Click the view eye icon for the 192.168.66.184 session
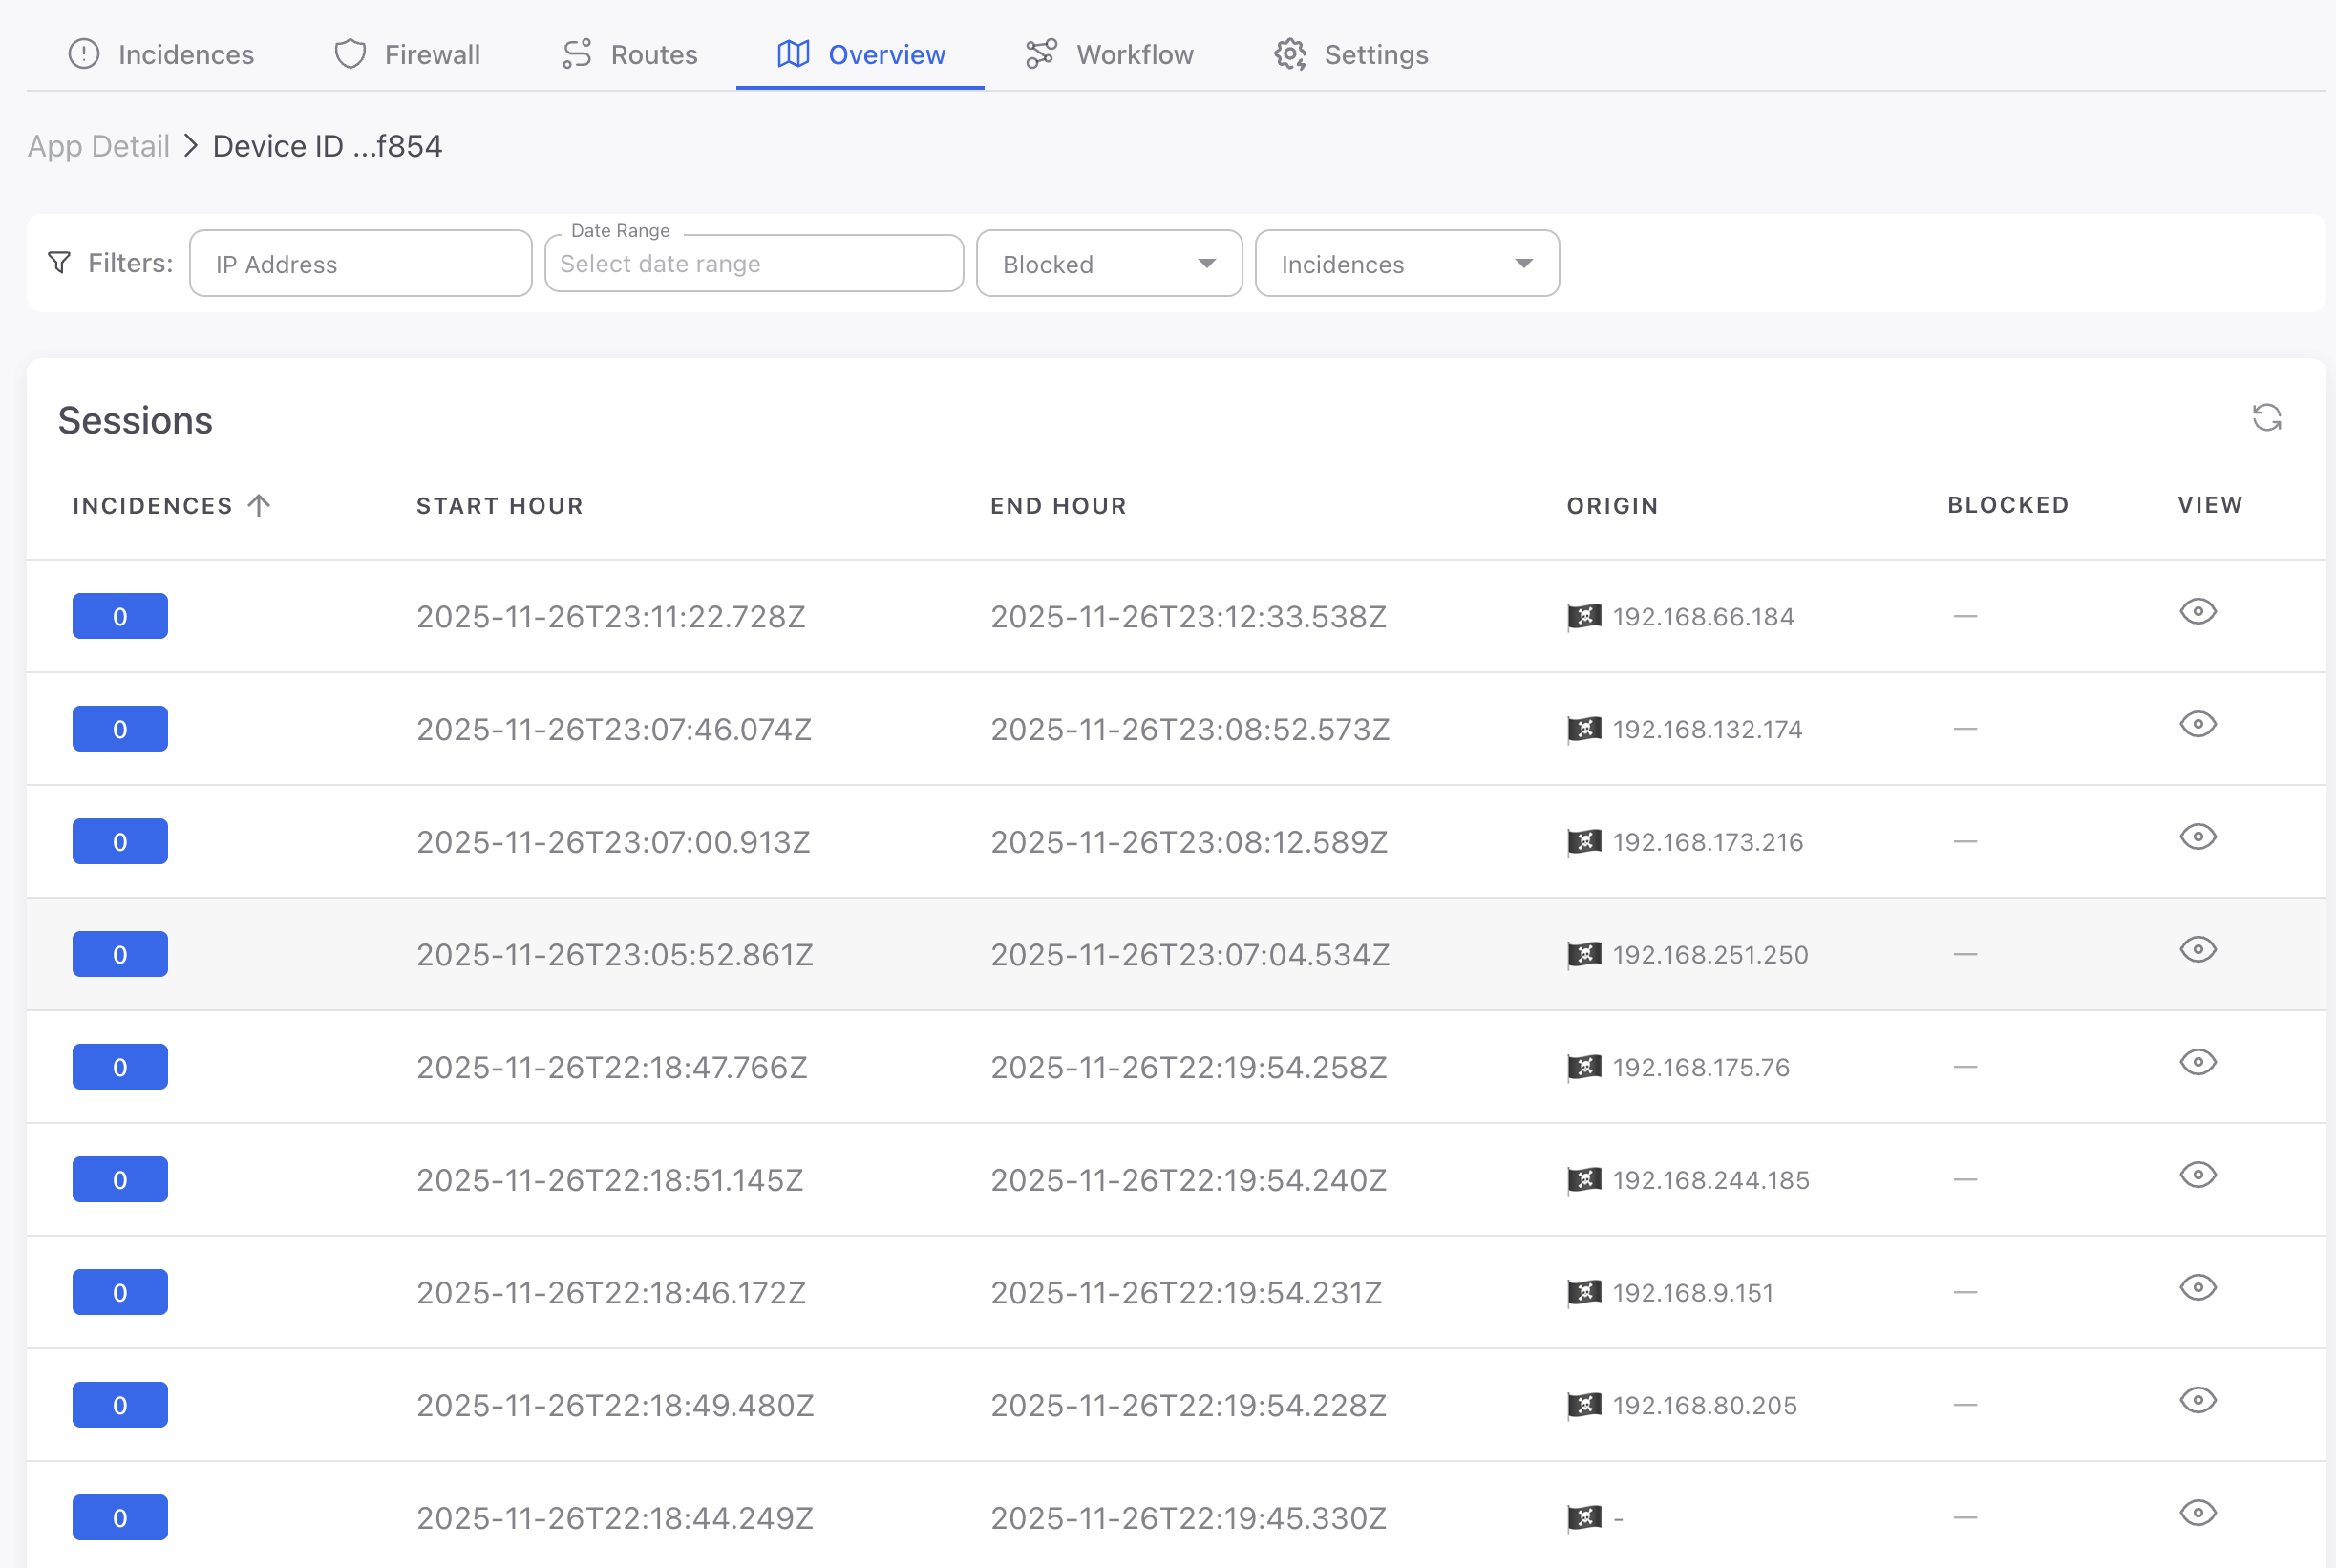2336x1568 pixels. click(2198, 612)
